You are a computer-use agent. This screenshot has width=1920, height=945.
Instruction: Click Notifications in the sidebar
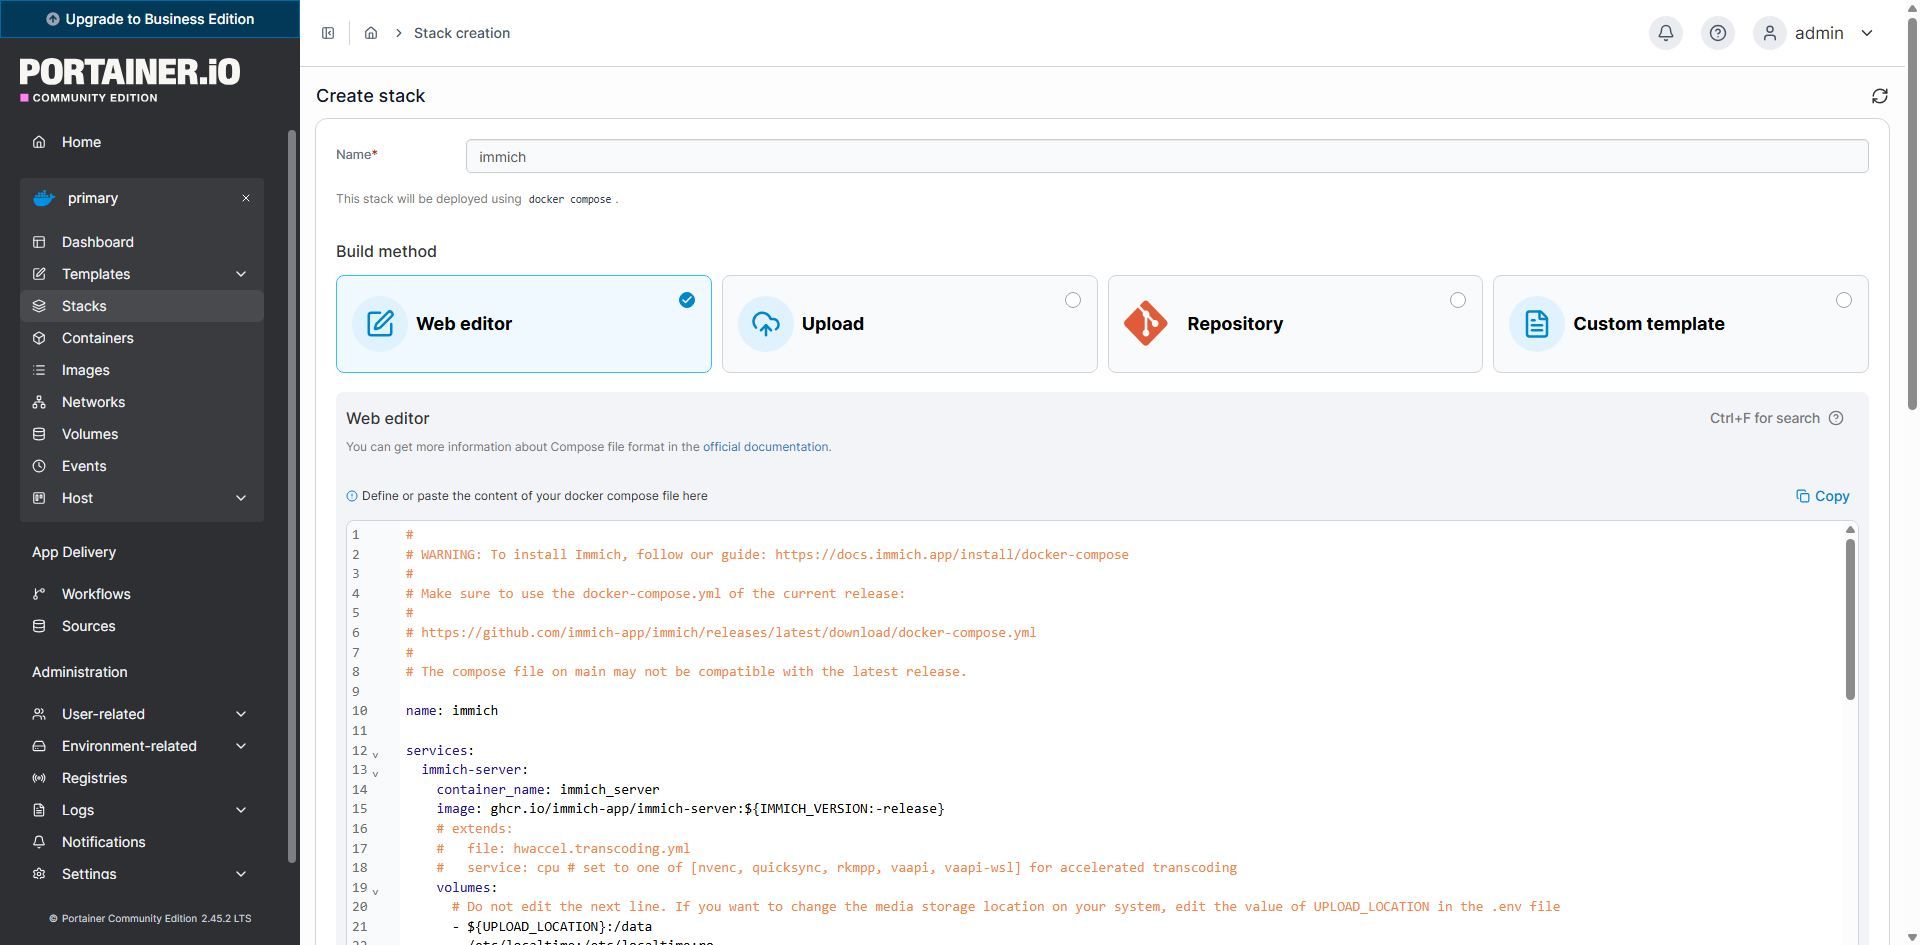(142, 842)
